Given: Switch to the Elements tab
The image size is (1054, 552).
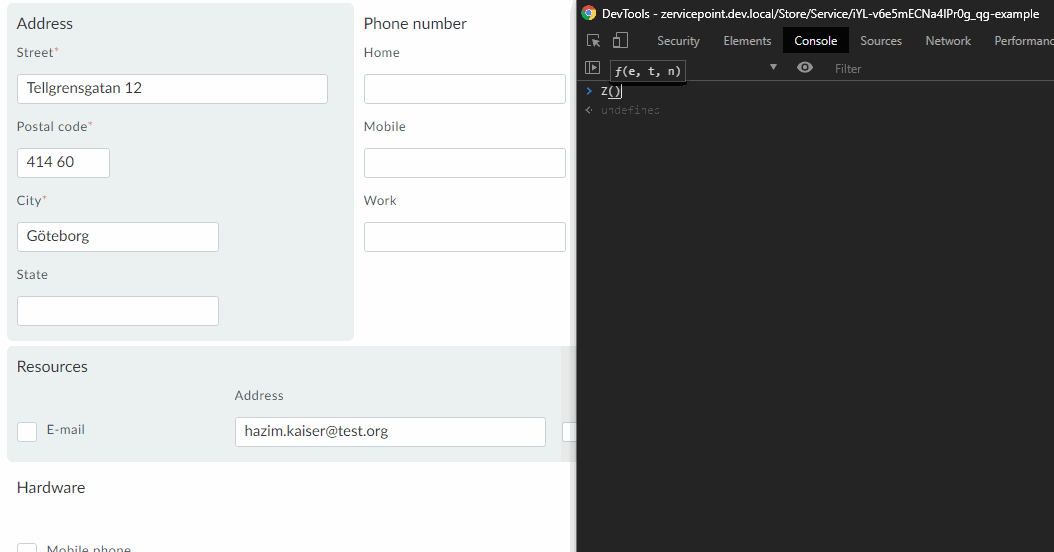Looking at the screenshot, I should (747, 41).
